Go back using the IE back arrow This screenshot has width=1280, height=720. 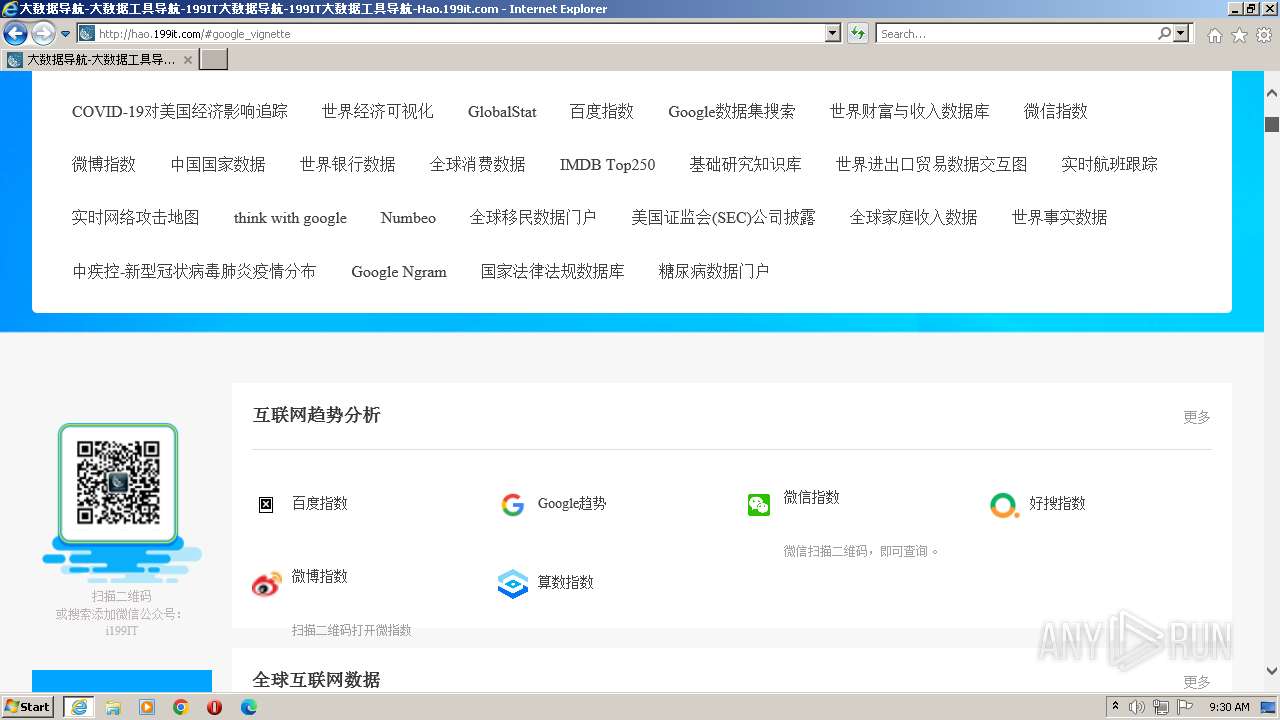[15, 34]
